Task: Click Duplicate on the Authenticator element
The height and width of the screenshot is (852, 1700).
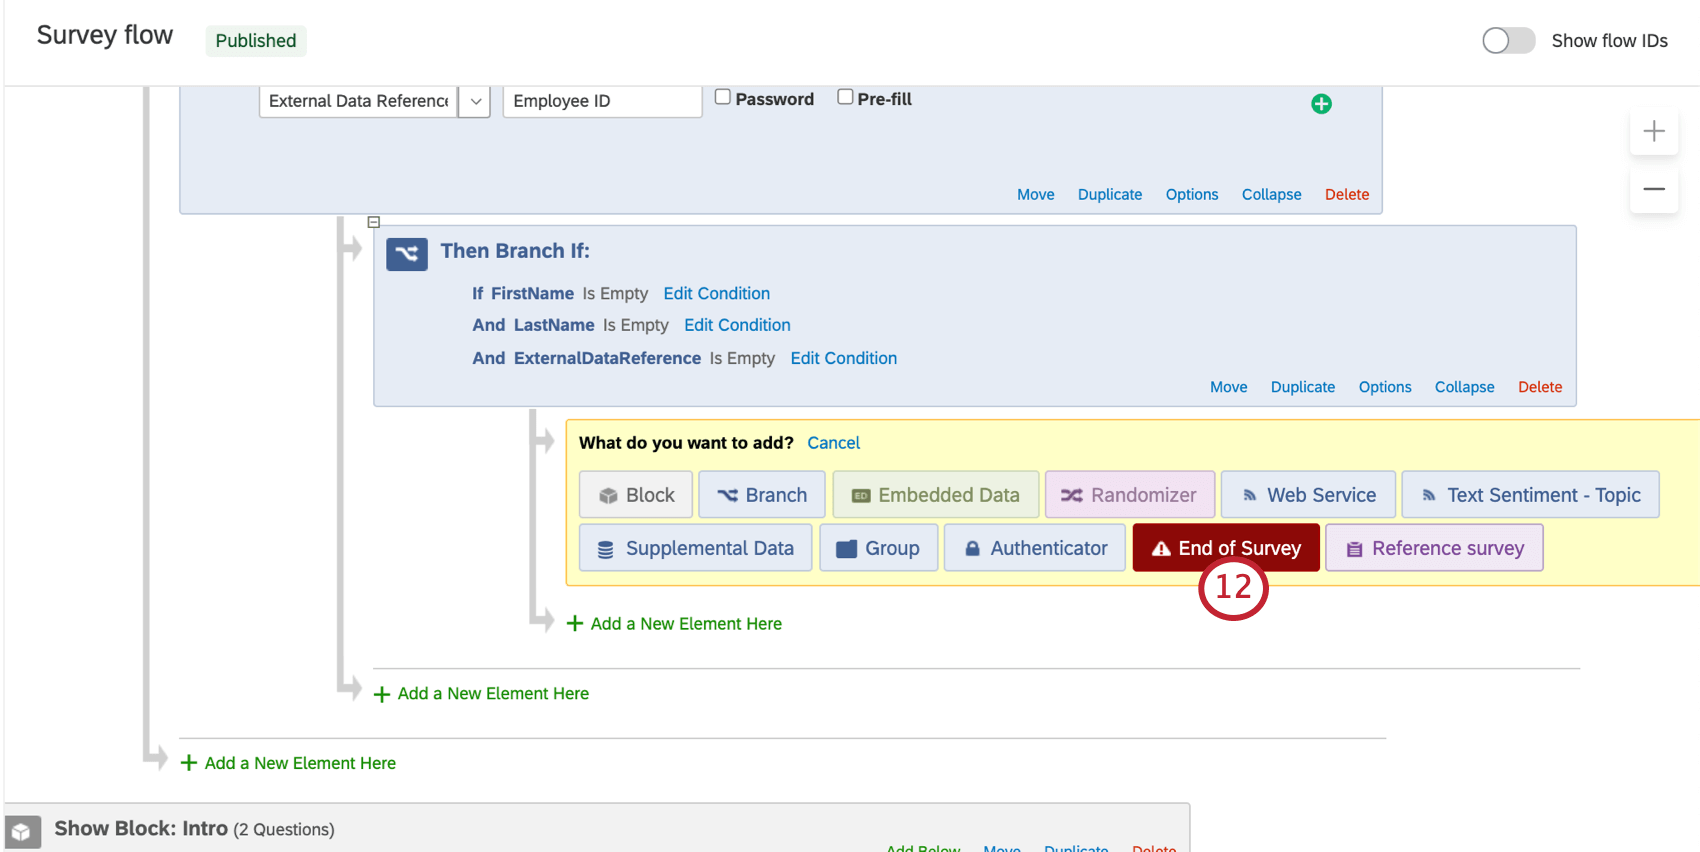Action: click(1110, 195)
